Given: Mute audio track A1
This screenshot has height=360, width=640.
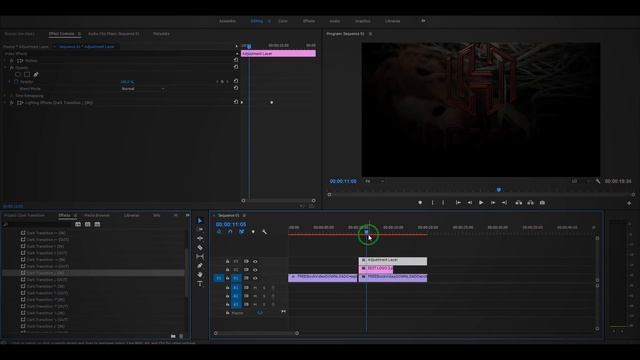Looking at the screenshot, I should pos(255,288).
